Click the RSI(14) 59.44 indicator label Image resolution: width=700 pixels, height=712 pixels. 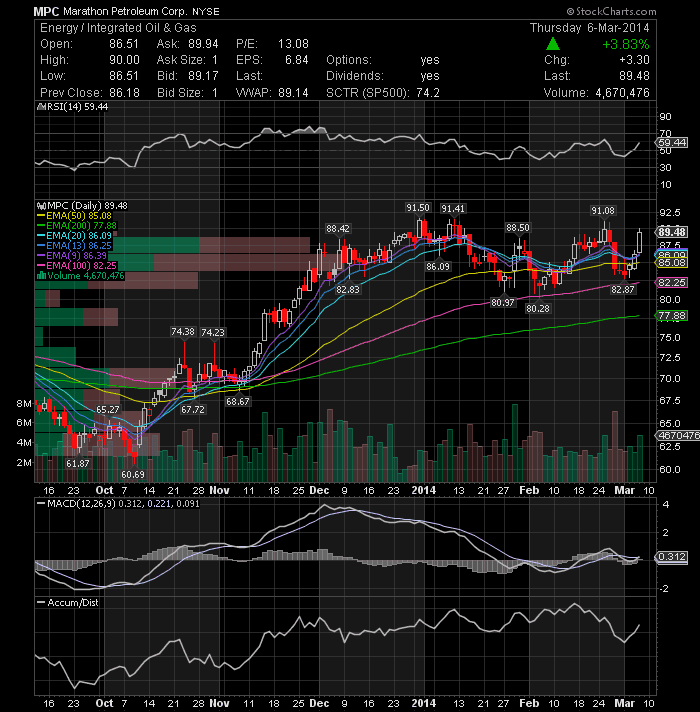73,107
